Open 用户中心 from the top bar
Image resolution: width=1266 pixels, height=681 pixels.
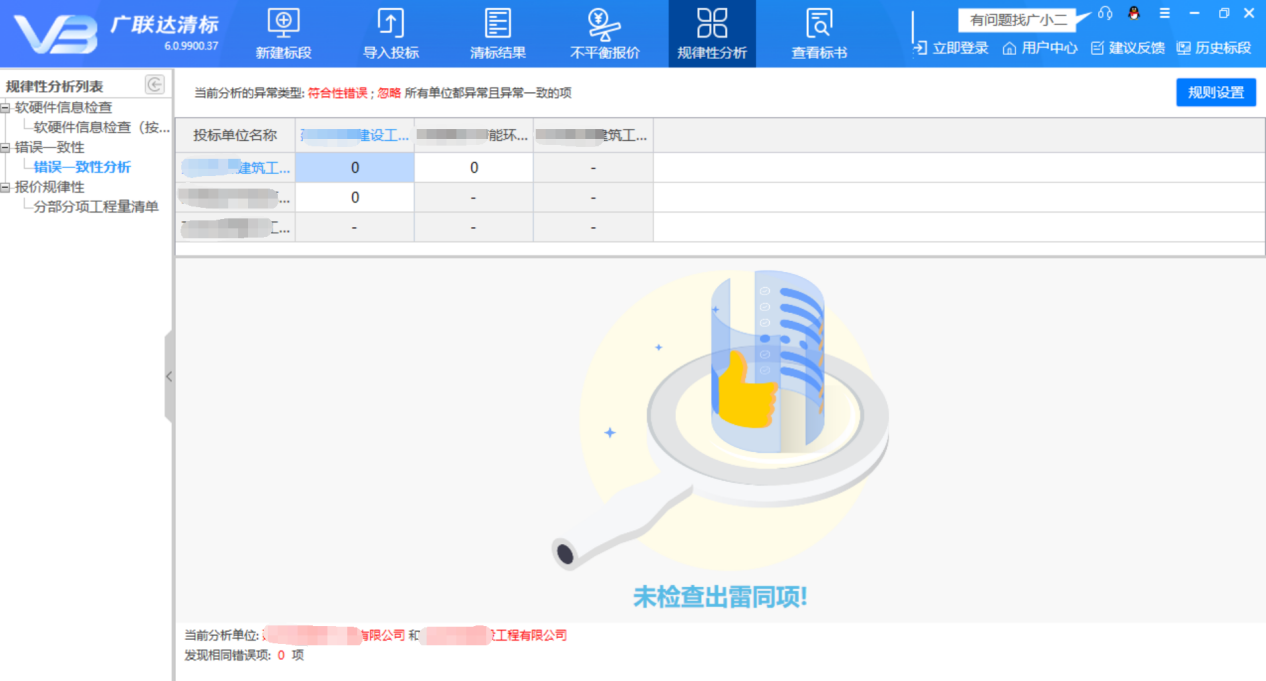pos(1039,47)
